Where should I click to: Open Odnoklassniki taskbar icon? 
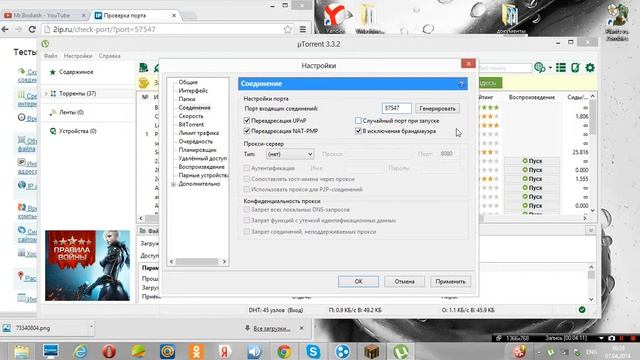point(196,351)
